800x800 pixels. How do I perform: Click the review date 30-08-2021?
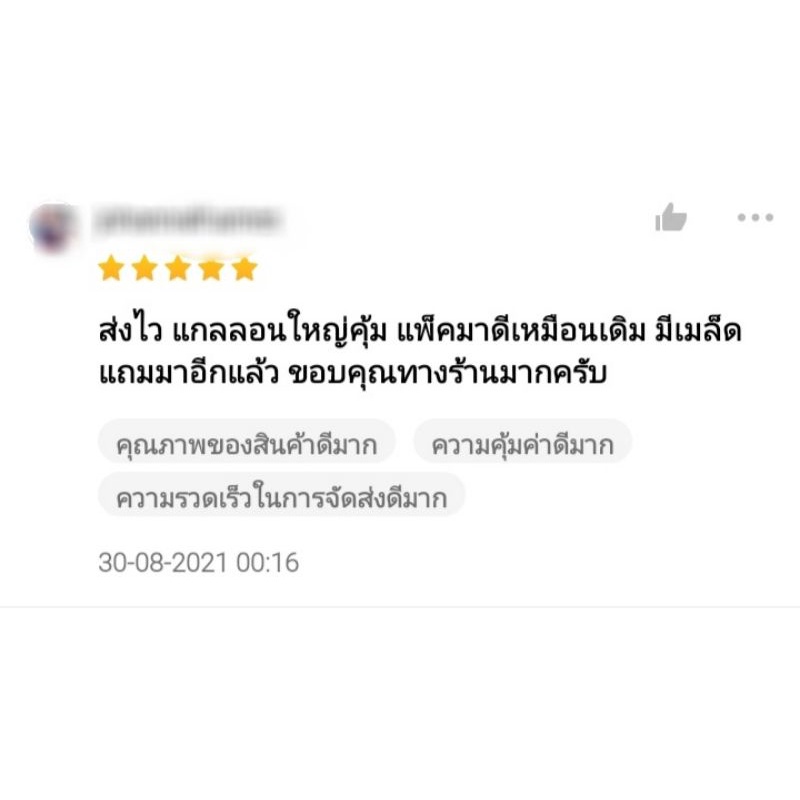(163, 563)
